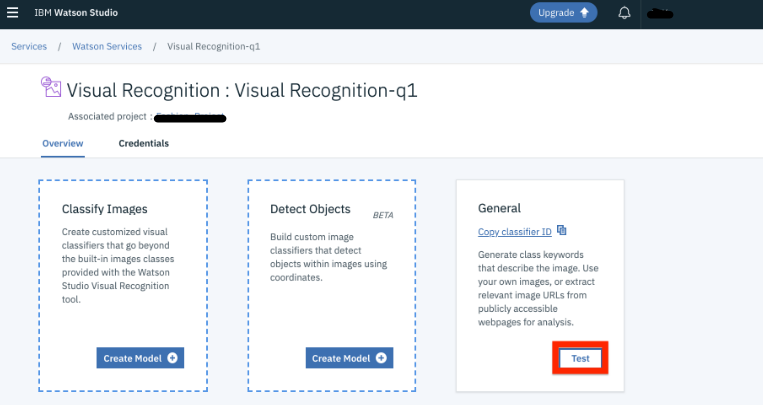Click the copy classifier ID icon

pyautogui.click(x=562, y=230)
